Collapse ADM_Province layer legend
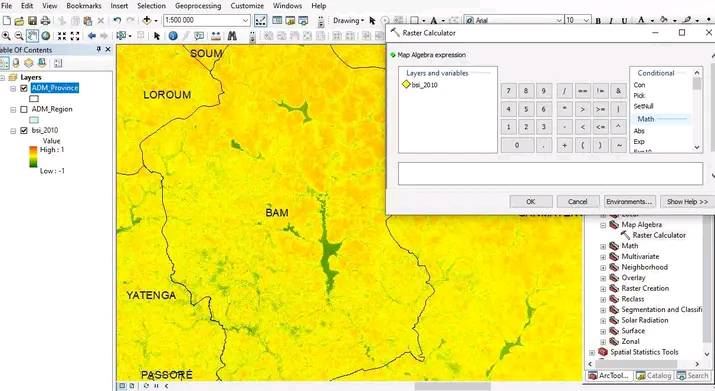This screenshot has height=391, width=715. (13, 89)
